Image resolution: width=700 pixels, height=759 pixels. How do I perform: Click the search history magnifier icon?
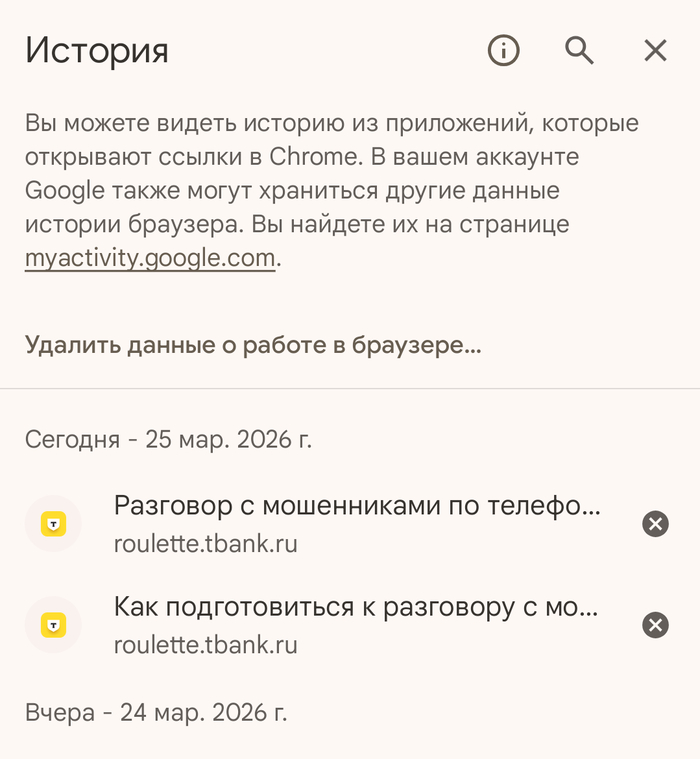pyautogui.click(x=580, y=50)
